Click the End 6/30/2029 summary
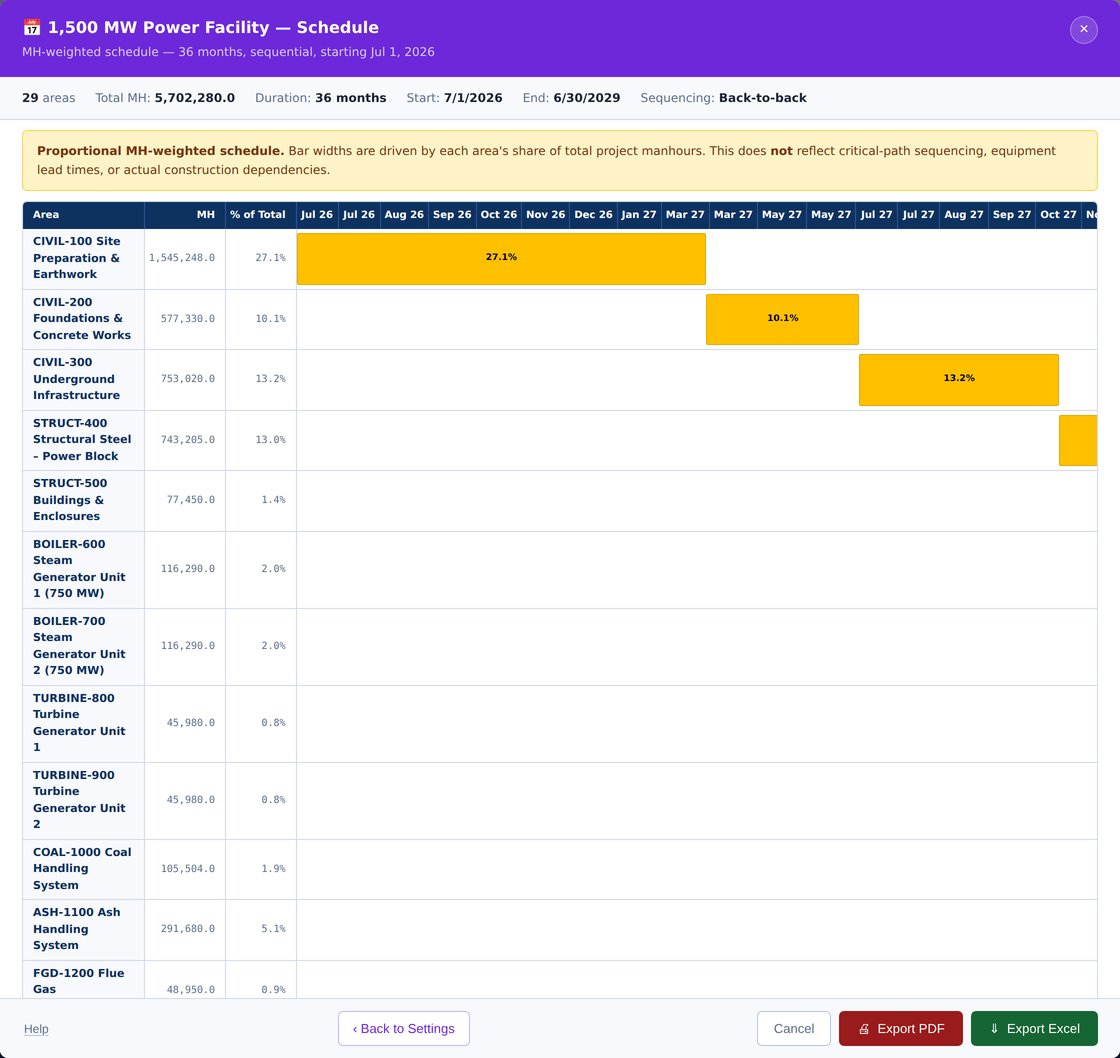This screenshot has width=1120, height=1058. coord(571,98)
